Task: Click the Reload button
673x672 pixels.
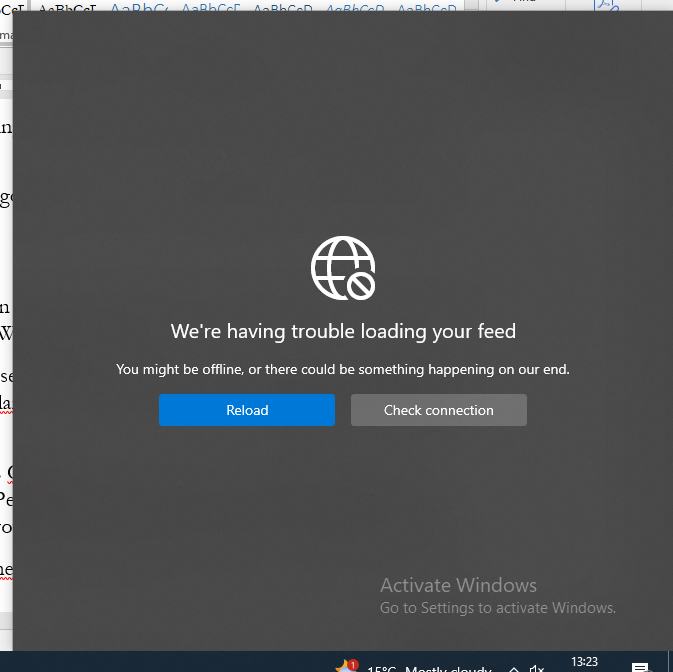Action: click(x=247, y=410)
